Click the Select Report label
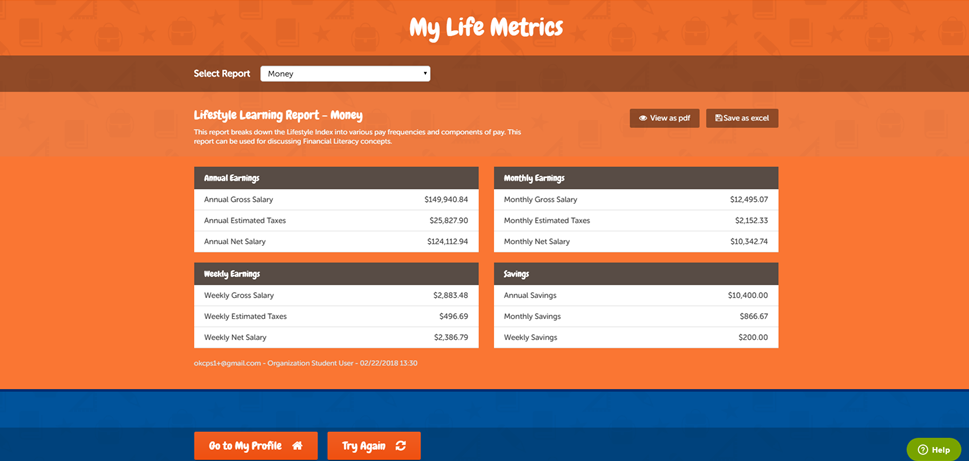 tap(222, 74)
